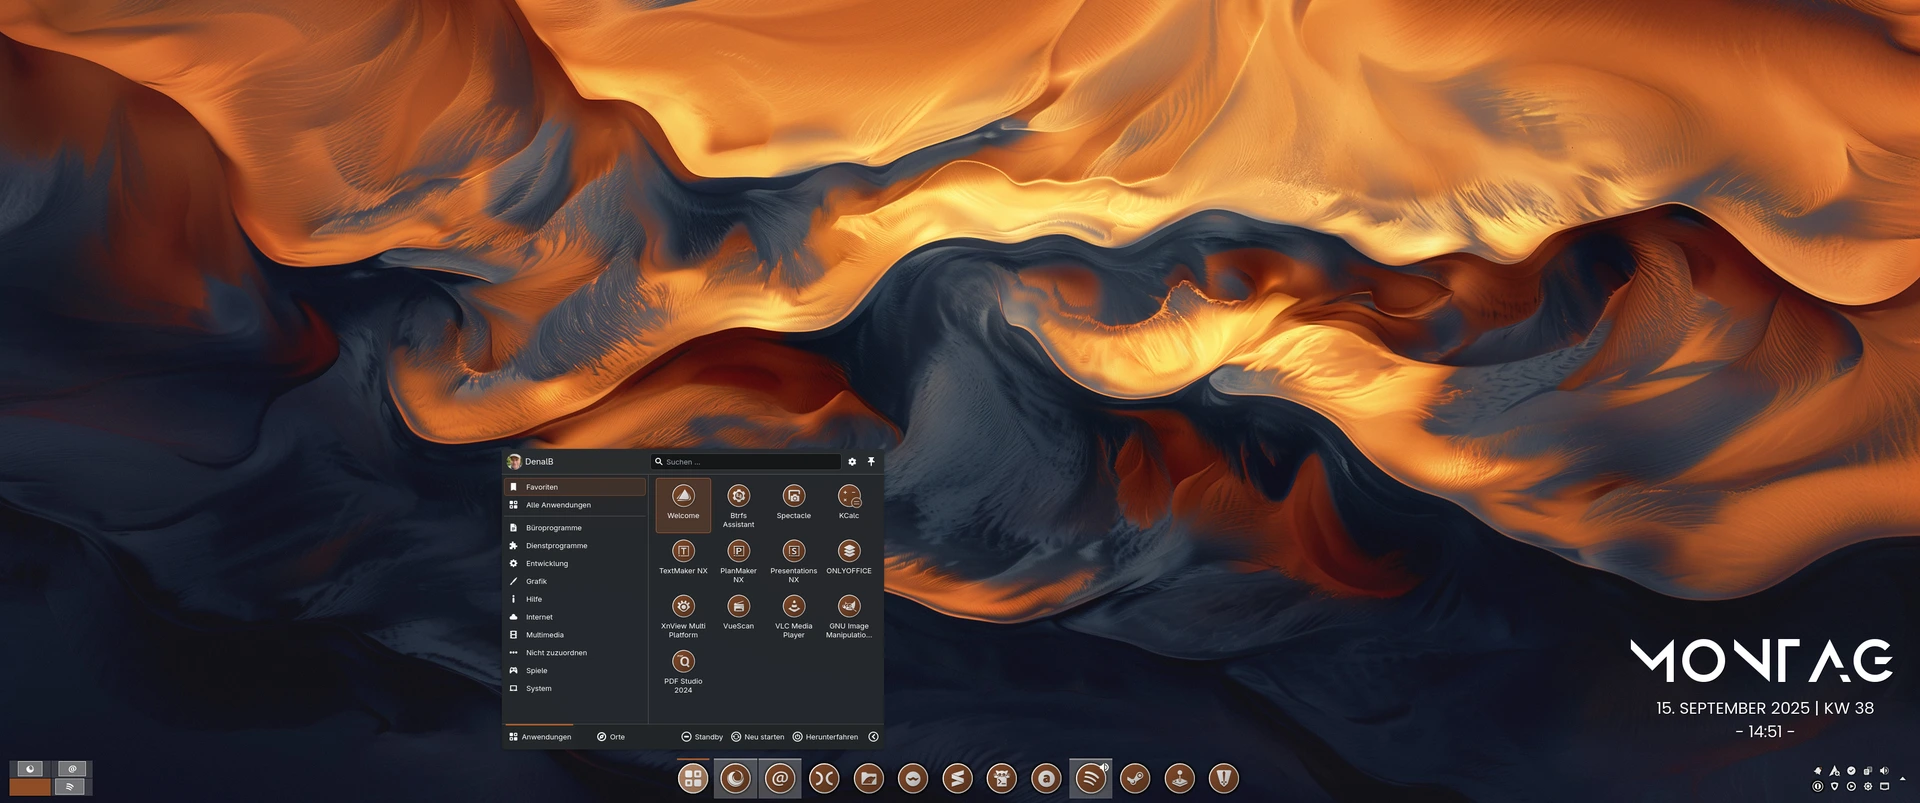This screenshot has height=803, width=1920.
Task: Select Alle Anwendungen in sidebar
Action: coord(558,505)
